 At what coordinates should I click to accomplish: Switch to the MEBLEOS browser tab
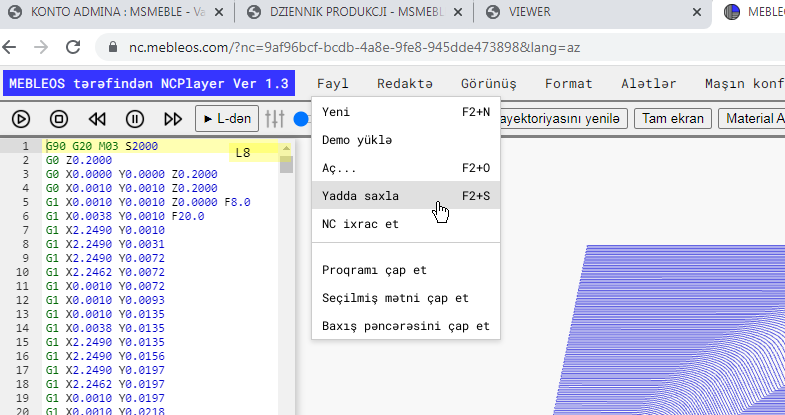click(x=751, y=13)
